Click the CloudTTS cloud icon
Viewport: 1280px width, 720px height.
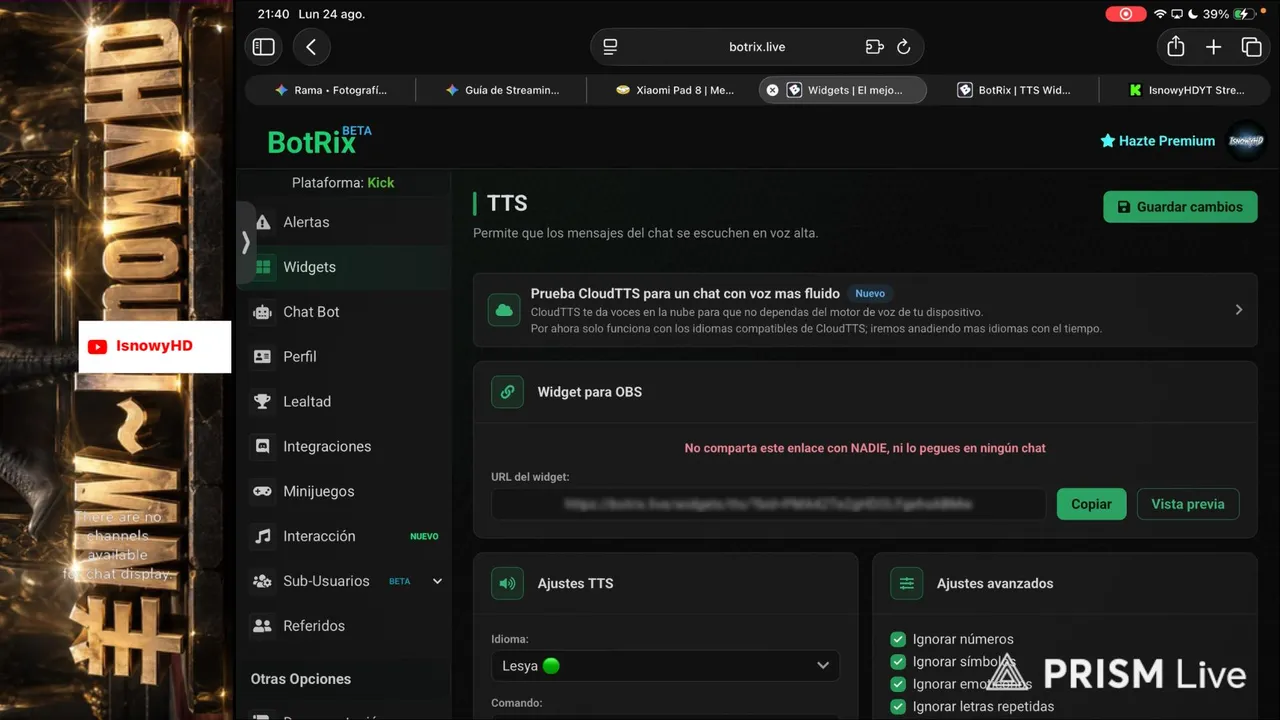pyautogui.click(x=504, y=310)
